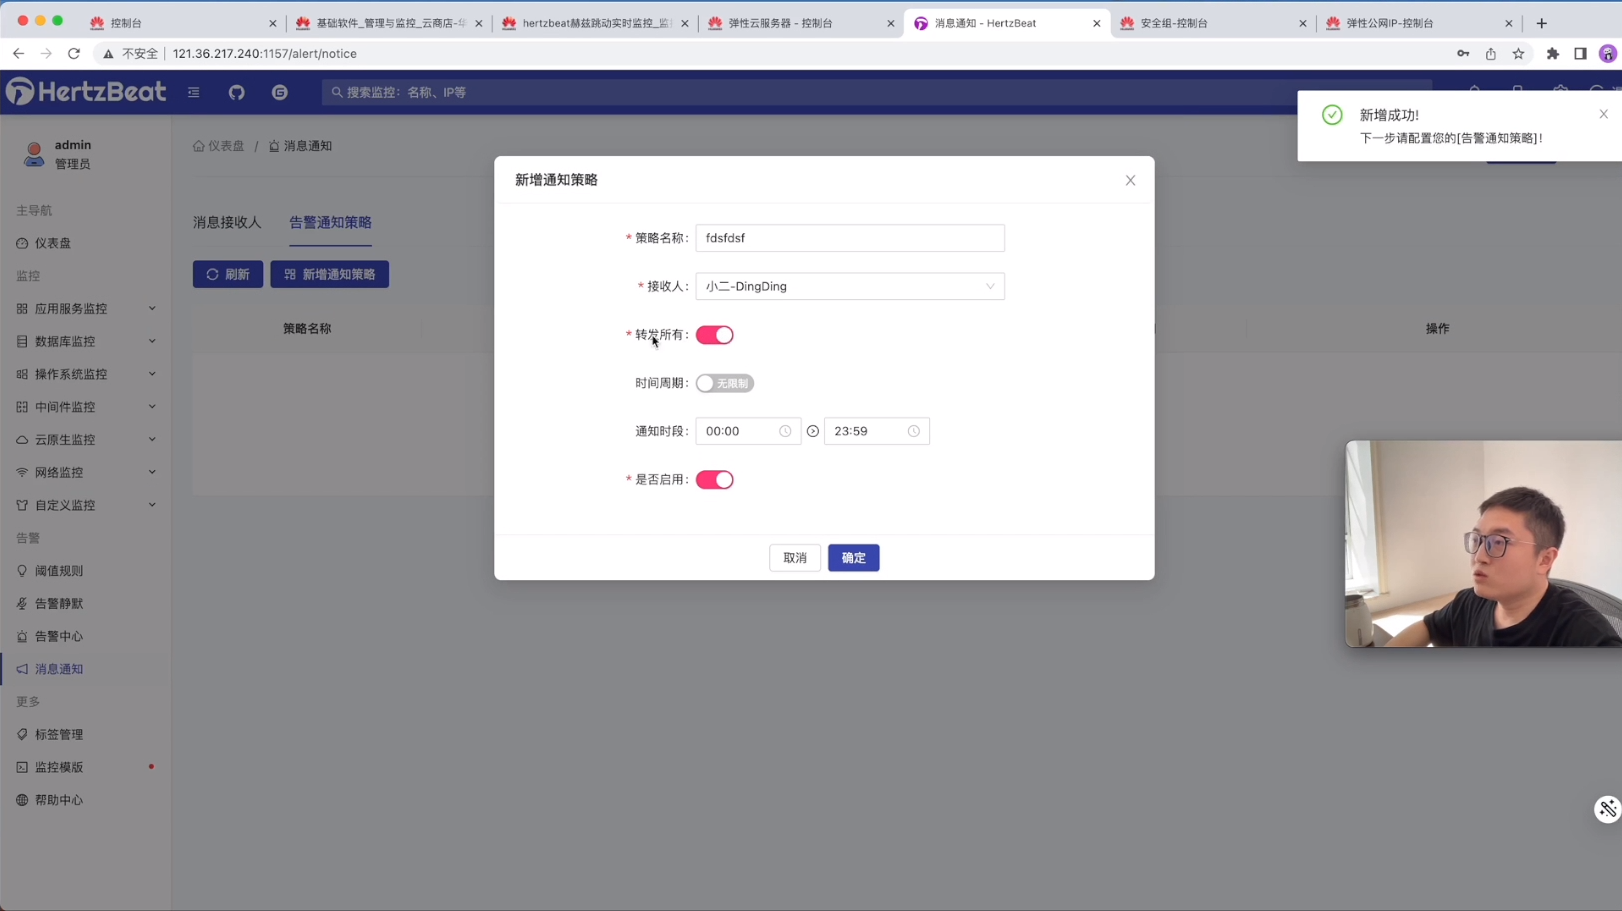1622x911 pixels.
Task: Click the browser profile avatar icon
Action: point(1608,54)
